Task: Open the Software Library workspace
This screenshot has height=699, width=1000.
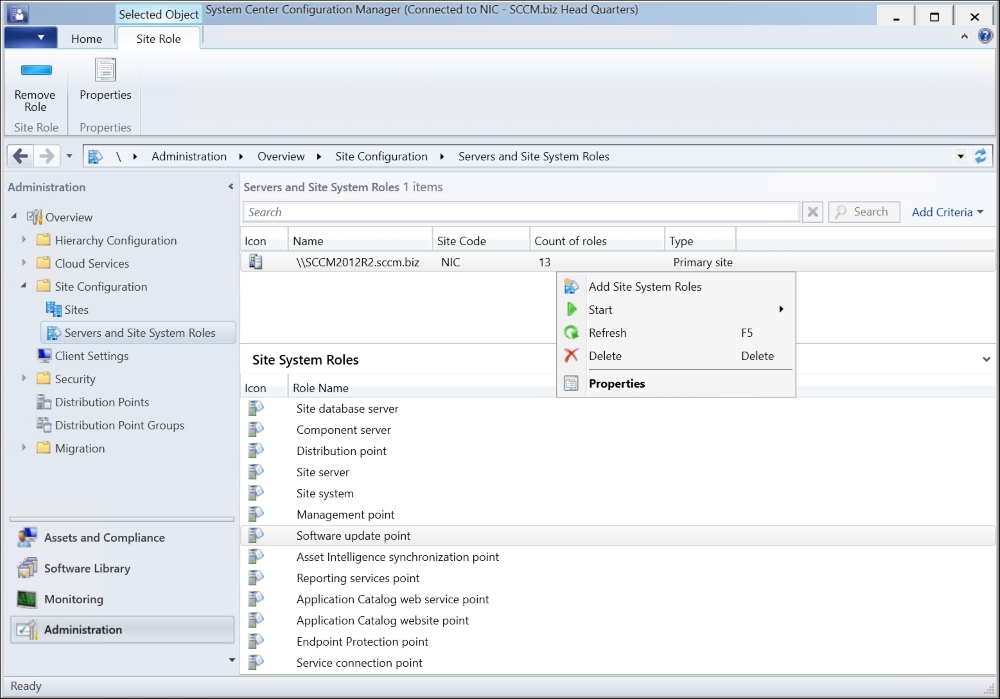Action: coord(87,569)
